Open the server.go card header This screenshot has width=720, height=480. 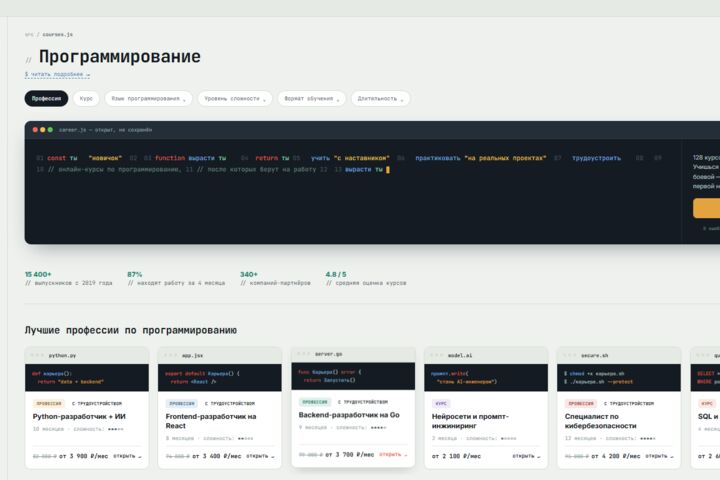(353, 354)
